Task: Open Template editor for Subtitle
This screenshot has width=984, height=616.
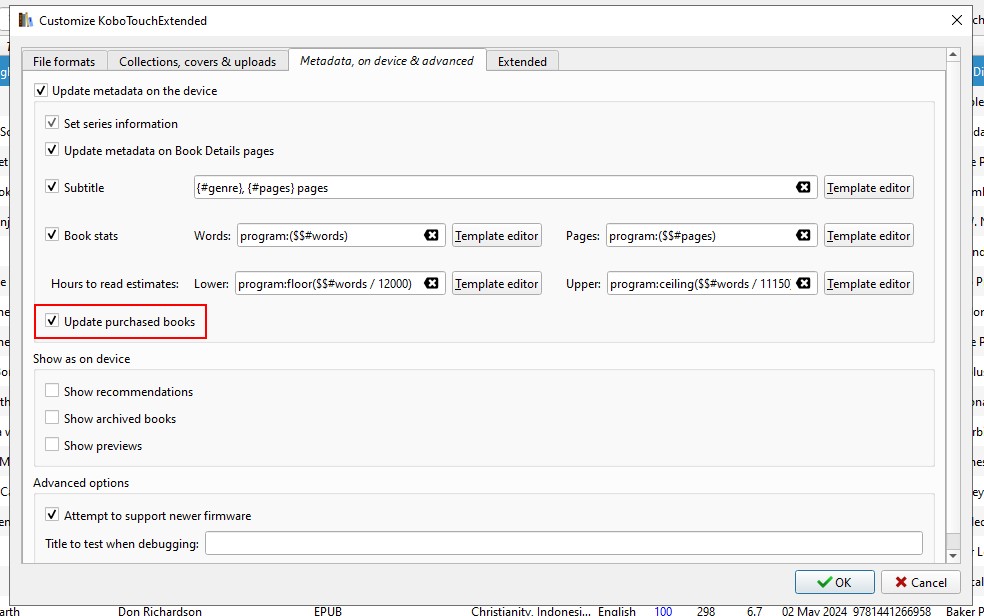Action: pyautogui.click(x=869, y=188)
